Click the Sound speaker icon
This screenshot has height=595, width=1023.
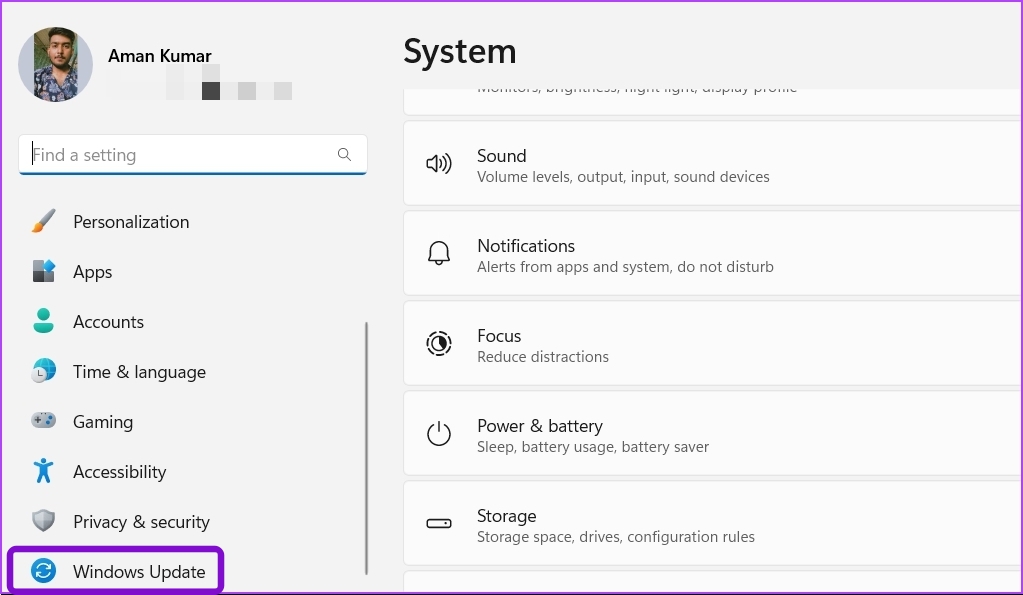(x=438, y=164)
